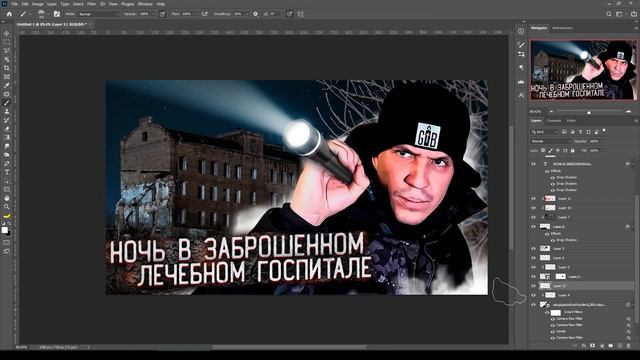Viewport: 640px width, 360px height.
Task: Open the File menu
Action: (x=14, y=4)
